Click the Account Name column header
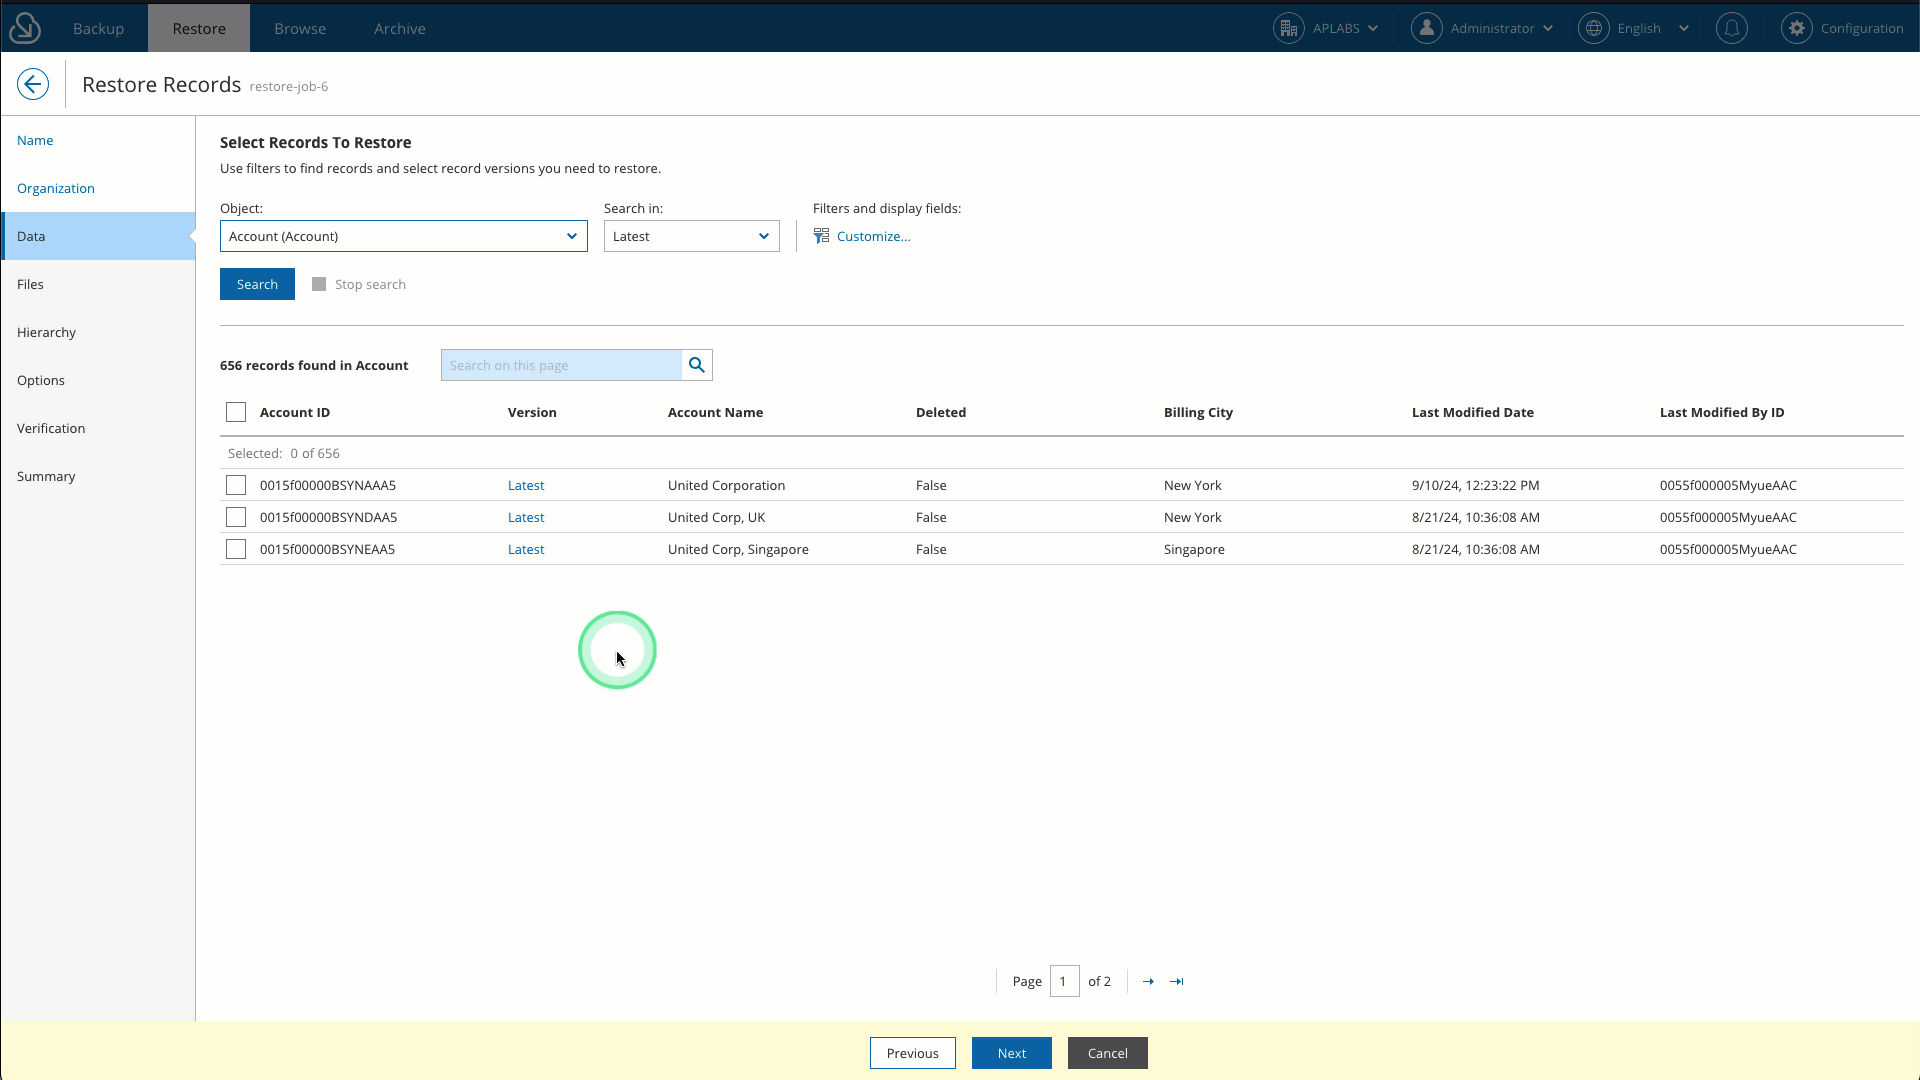Screen dimensions: 1920x1080 [x=715, y=412]
